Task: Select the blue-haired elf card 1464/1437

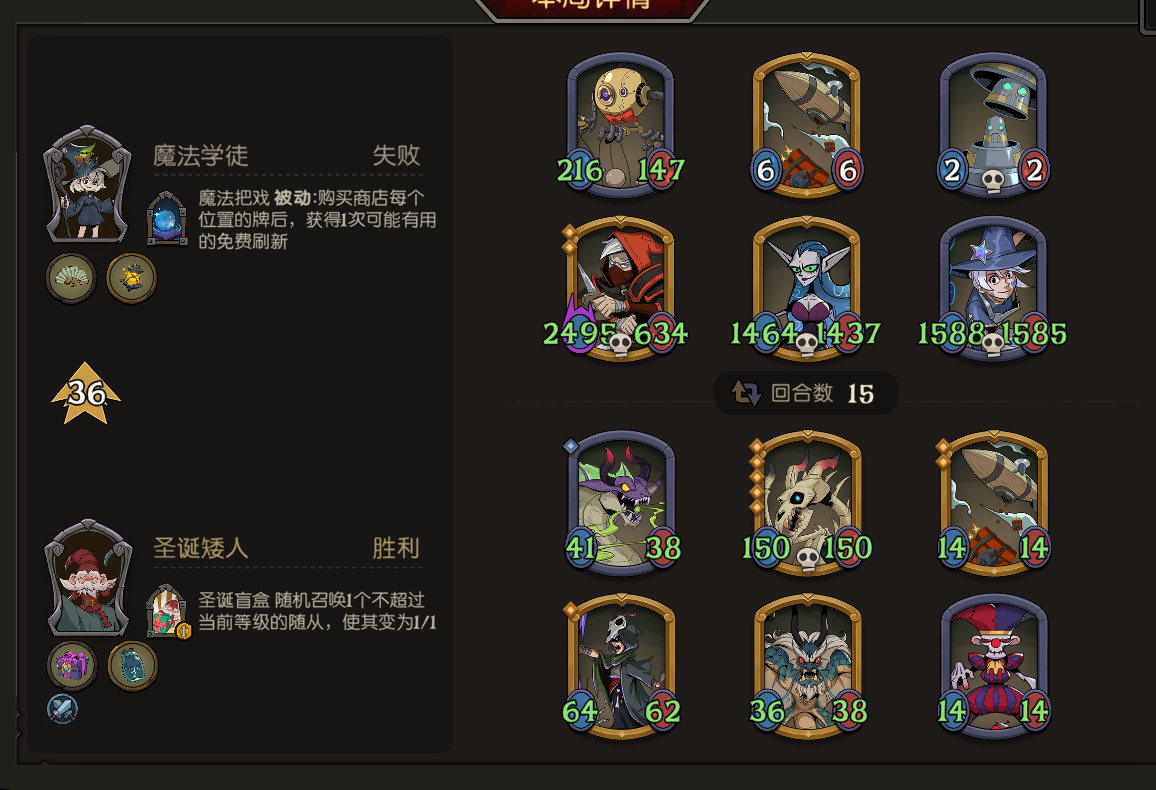Action: click(x=806, y=289)
